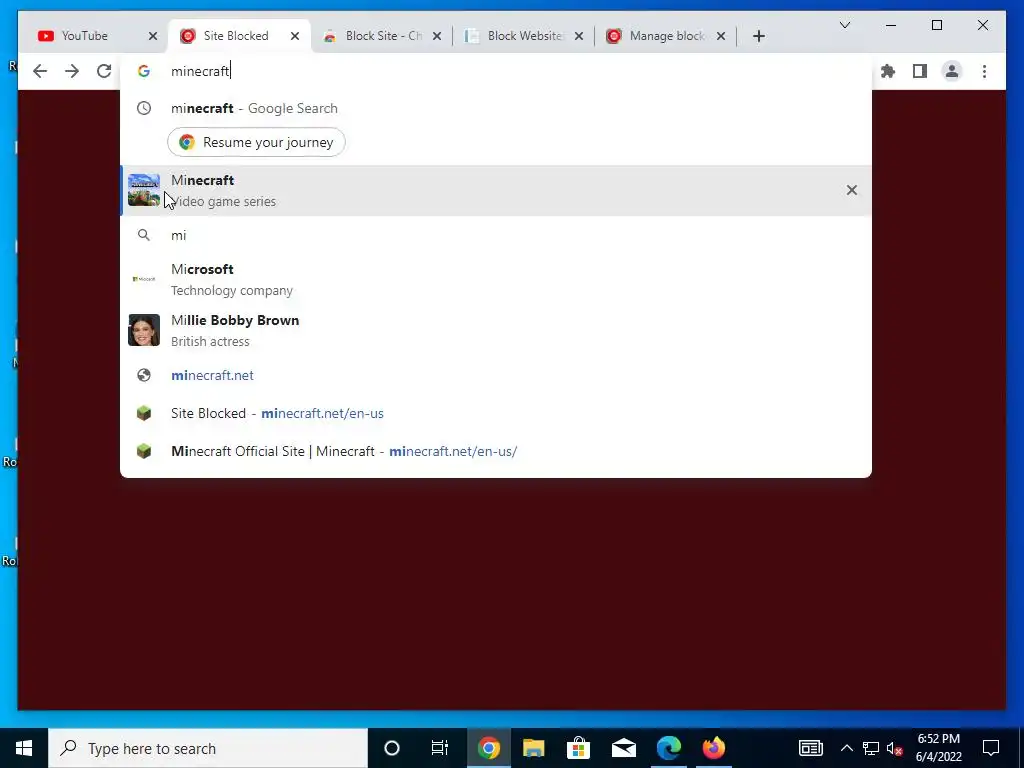Close the YouTube tab
This screenshot has height=768, width=1024.
153,36
